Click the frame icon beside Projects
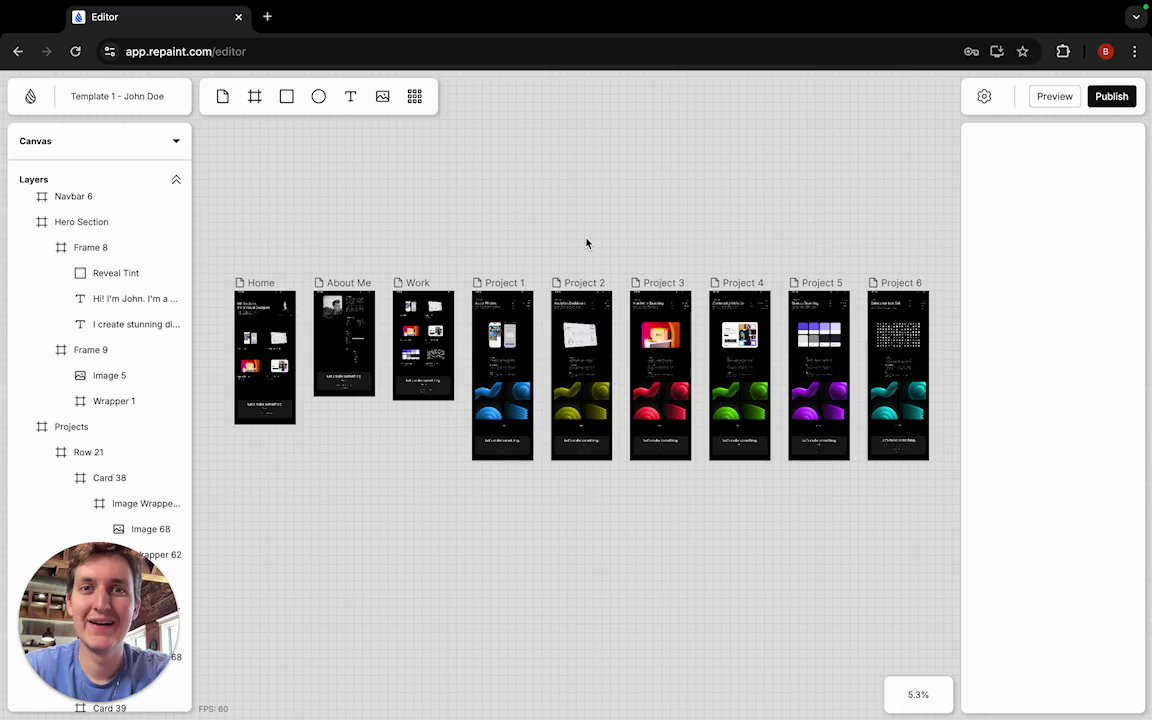Viewport: 1152px width, 720px height. click(x=42, y=427)
